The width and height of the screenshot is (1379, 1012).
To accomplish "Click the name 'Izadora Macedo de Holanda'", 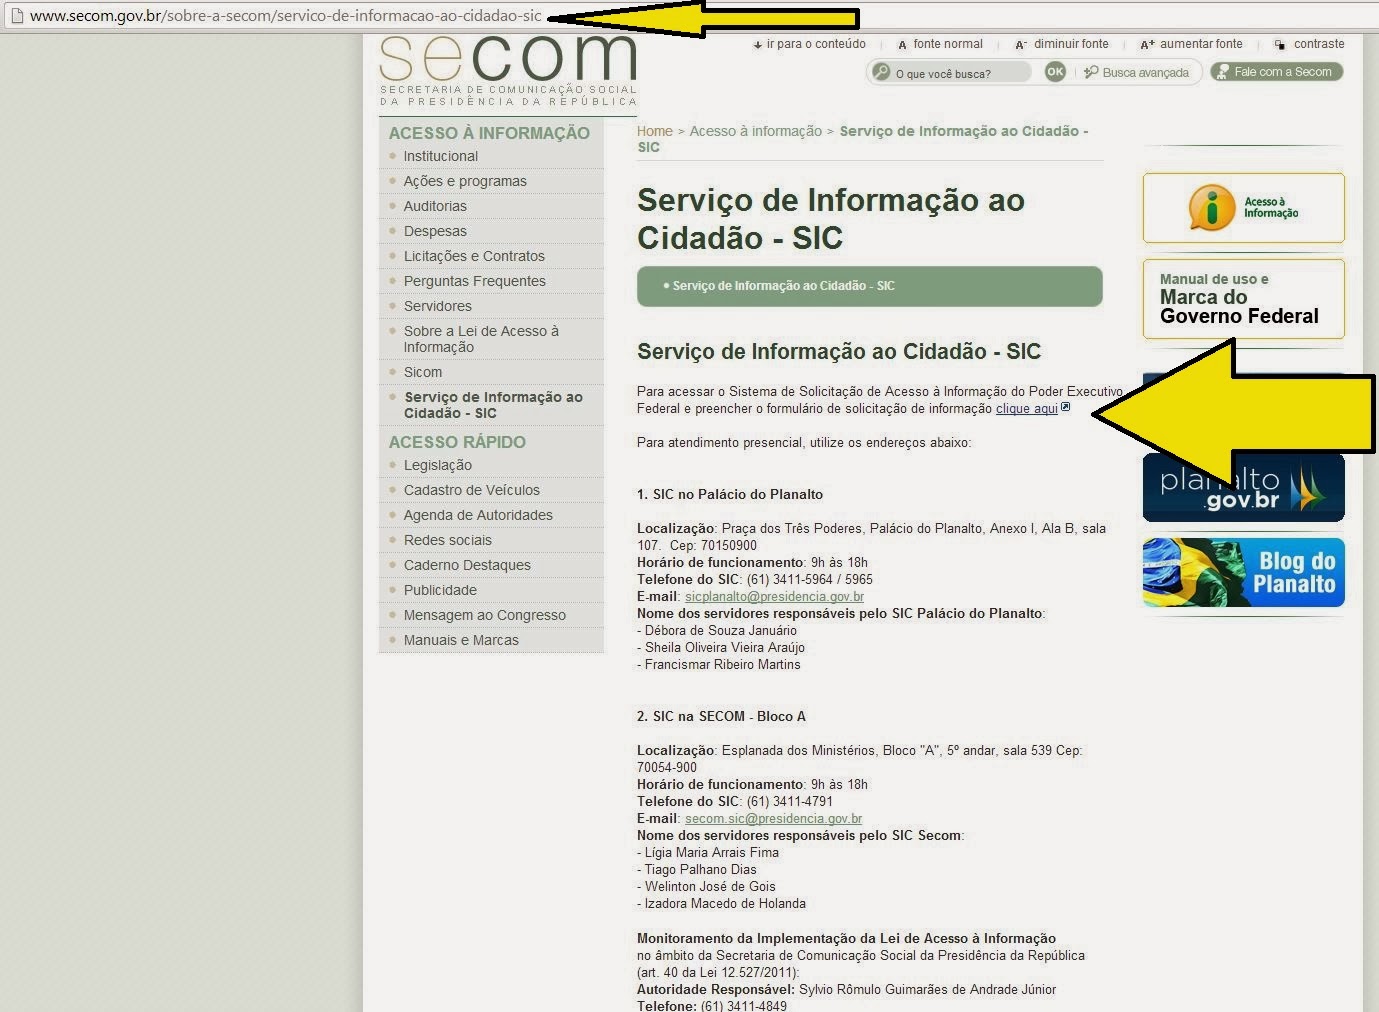I will click(x=725, y=904).
